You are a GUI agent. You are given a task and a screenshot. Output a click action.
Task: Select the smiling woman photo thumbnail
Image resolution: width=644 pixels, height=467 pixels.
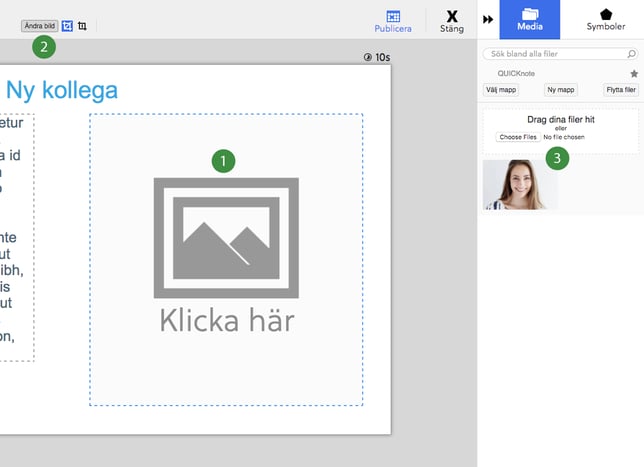pos(519,184)
